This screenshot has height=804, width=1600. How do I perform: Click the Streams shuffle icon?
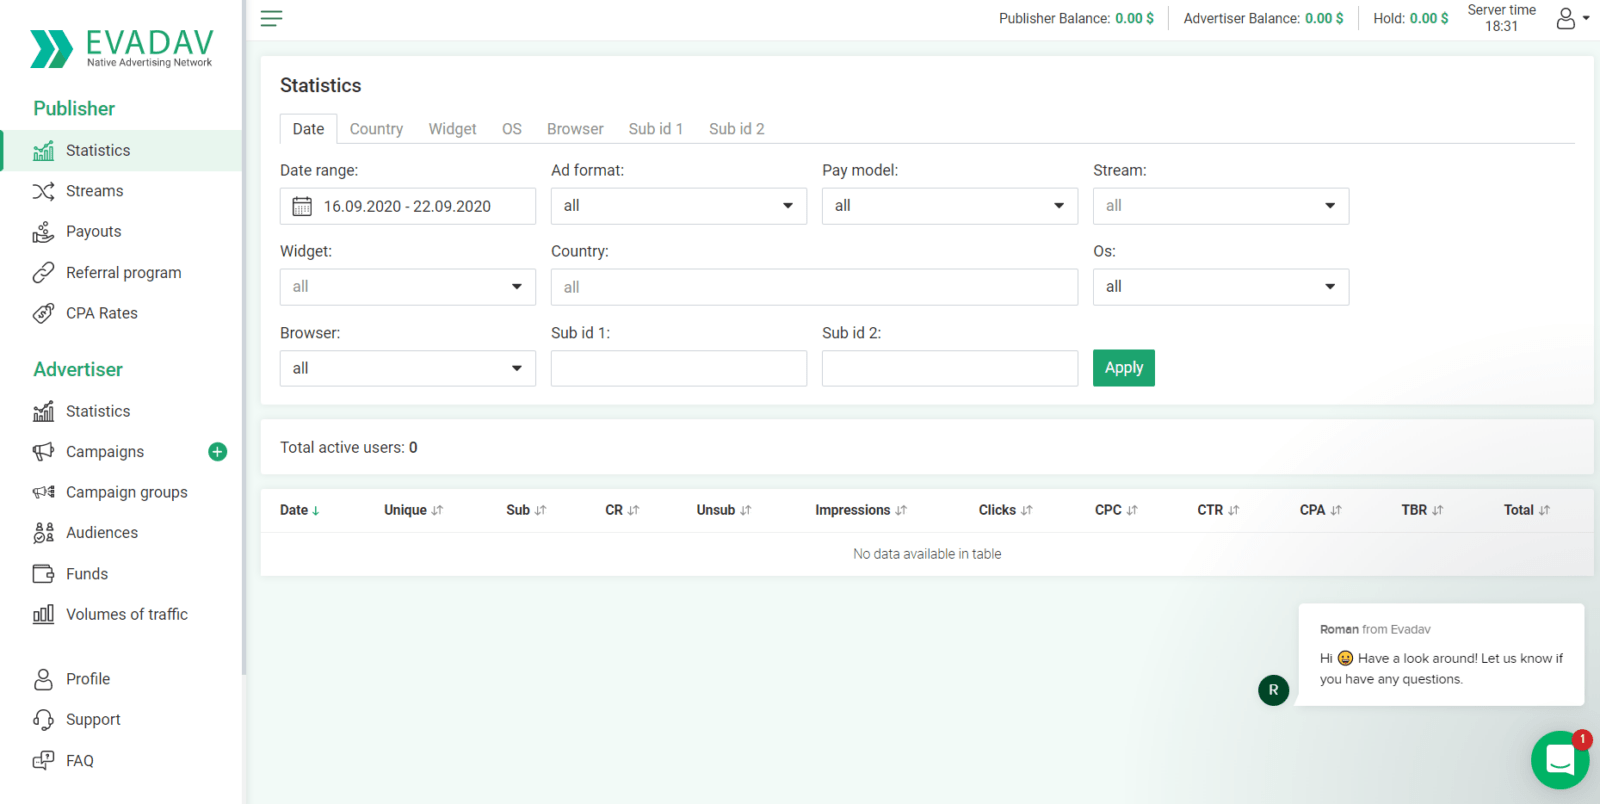[x=43, y=191]
